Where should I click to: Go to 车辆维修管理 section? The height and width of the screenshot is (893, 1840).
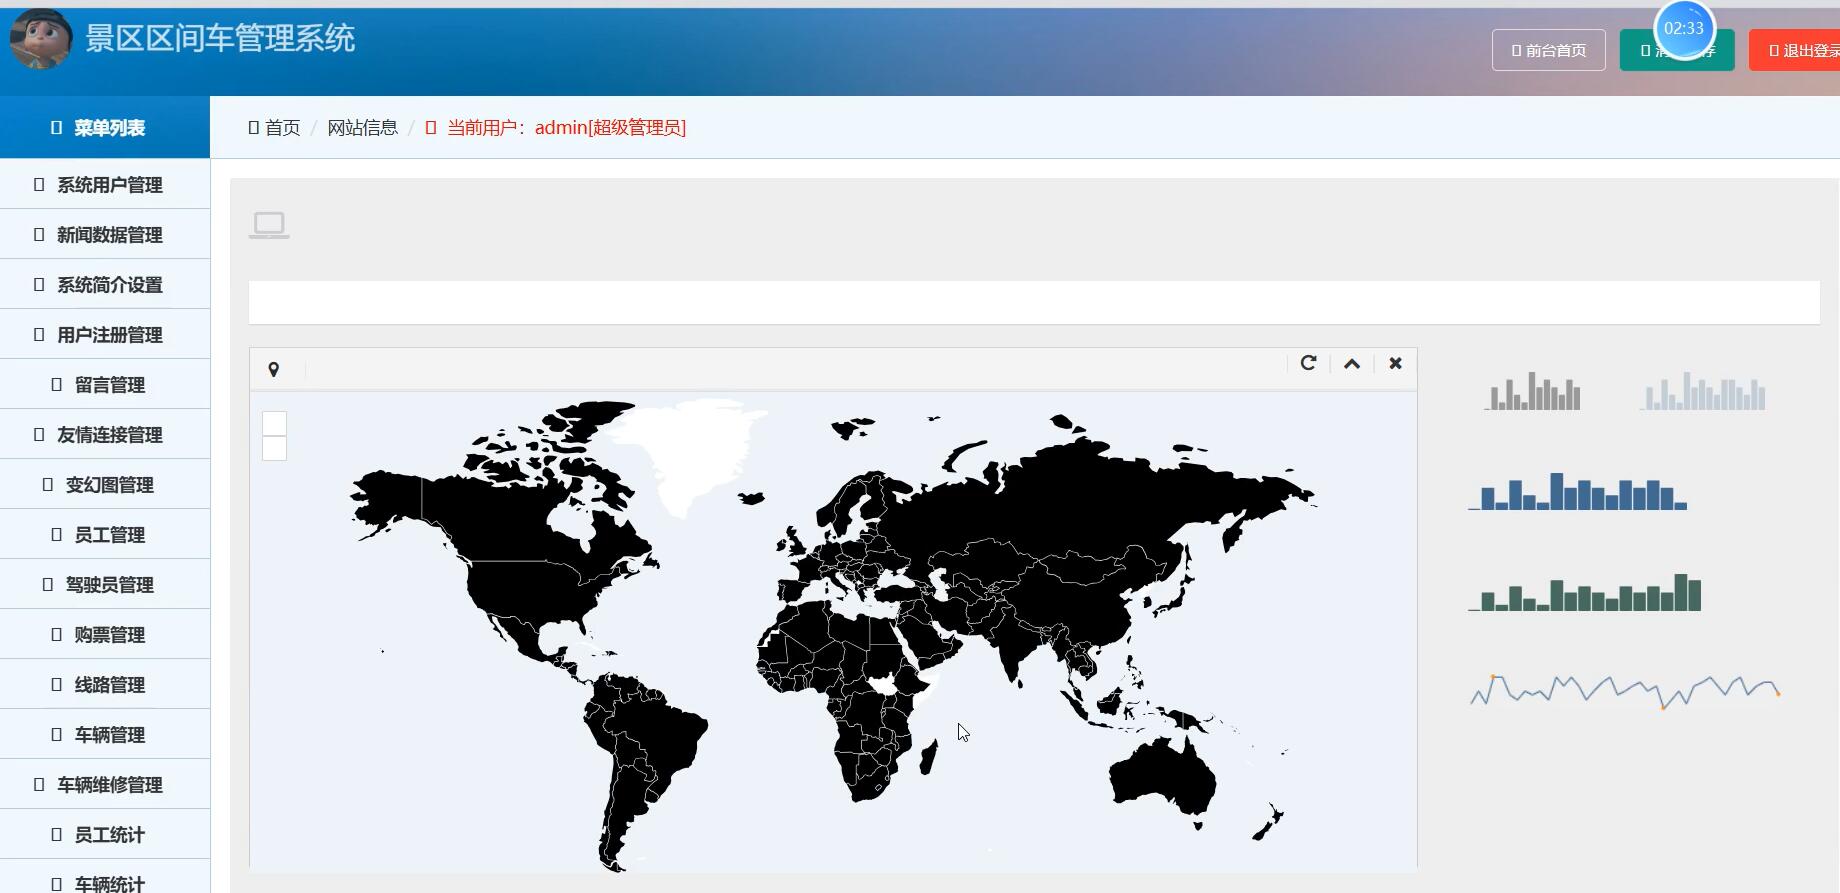108,785
